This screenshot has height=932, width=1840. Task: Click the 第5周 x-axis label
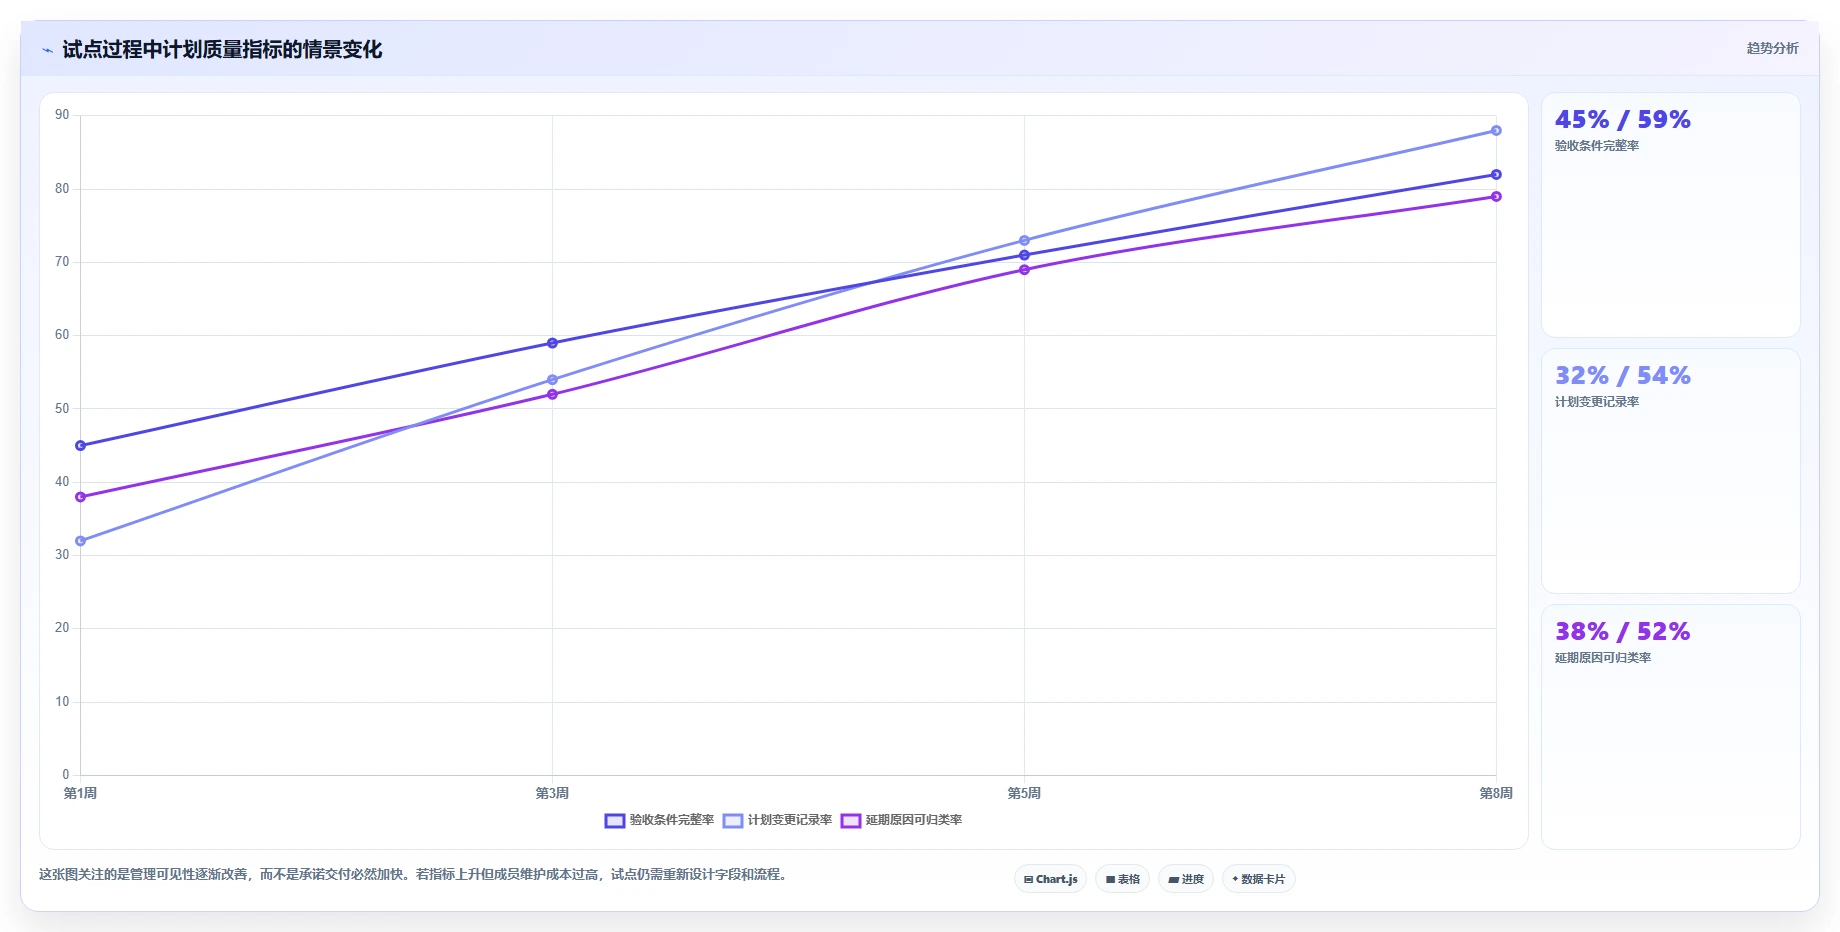click(1024, 793)
